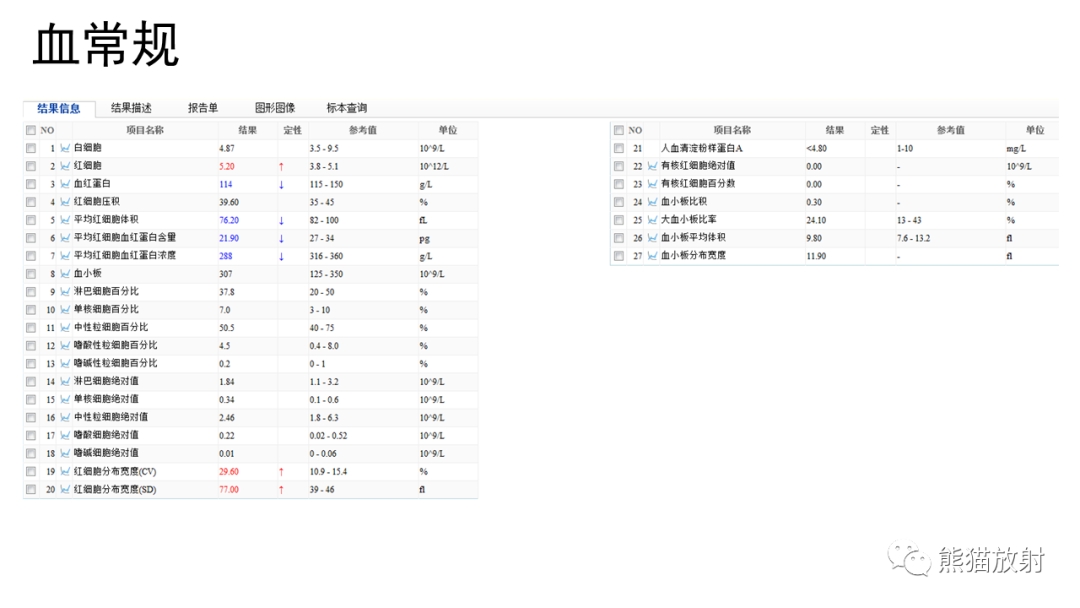Open trend chart icon for 大血小板比率

click(652, 220)
